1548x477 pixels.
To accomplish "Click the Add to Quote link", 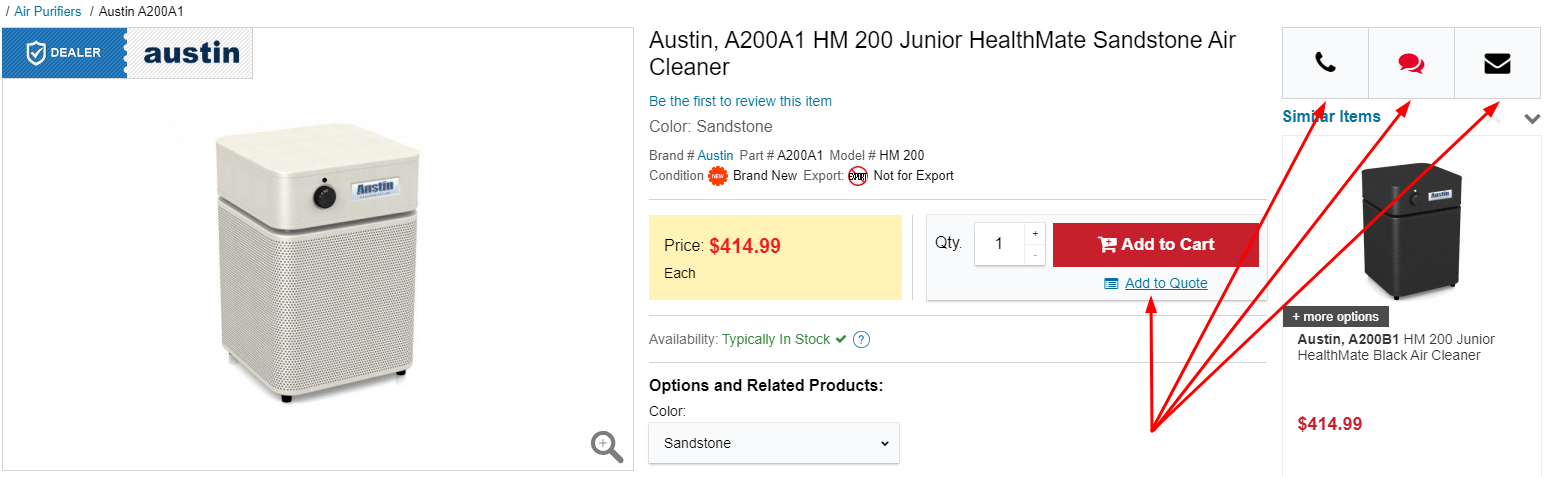I will tap(1166, 283).
